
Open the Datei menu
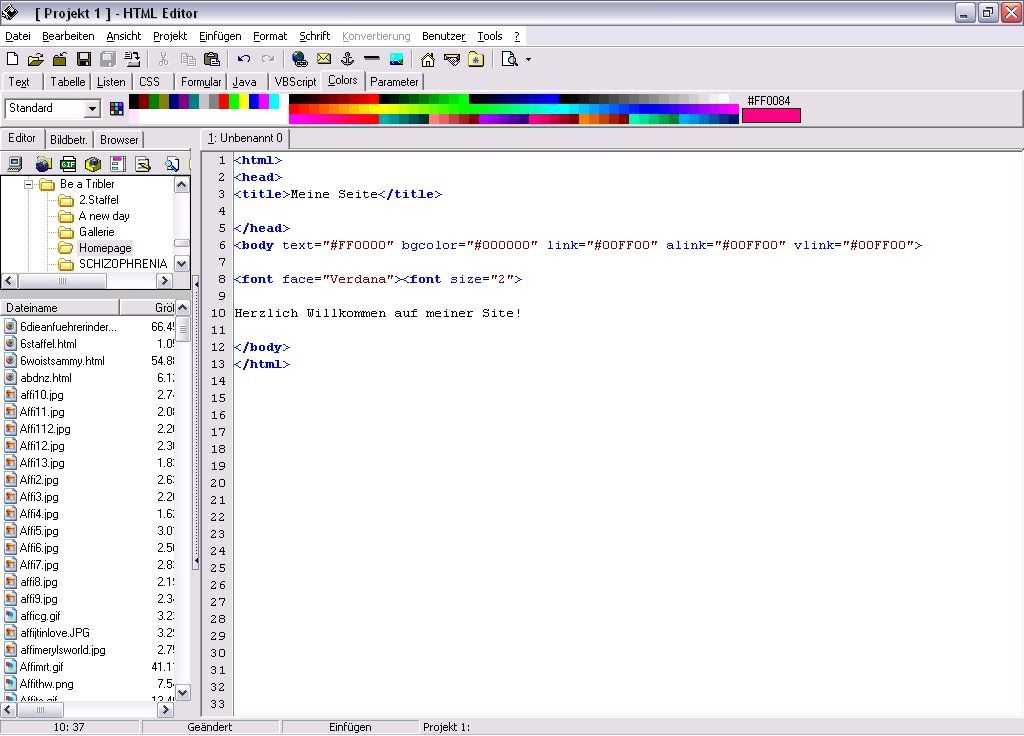click(18, 36)
